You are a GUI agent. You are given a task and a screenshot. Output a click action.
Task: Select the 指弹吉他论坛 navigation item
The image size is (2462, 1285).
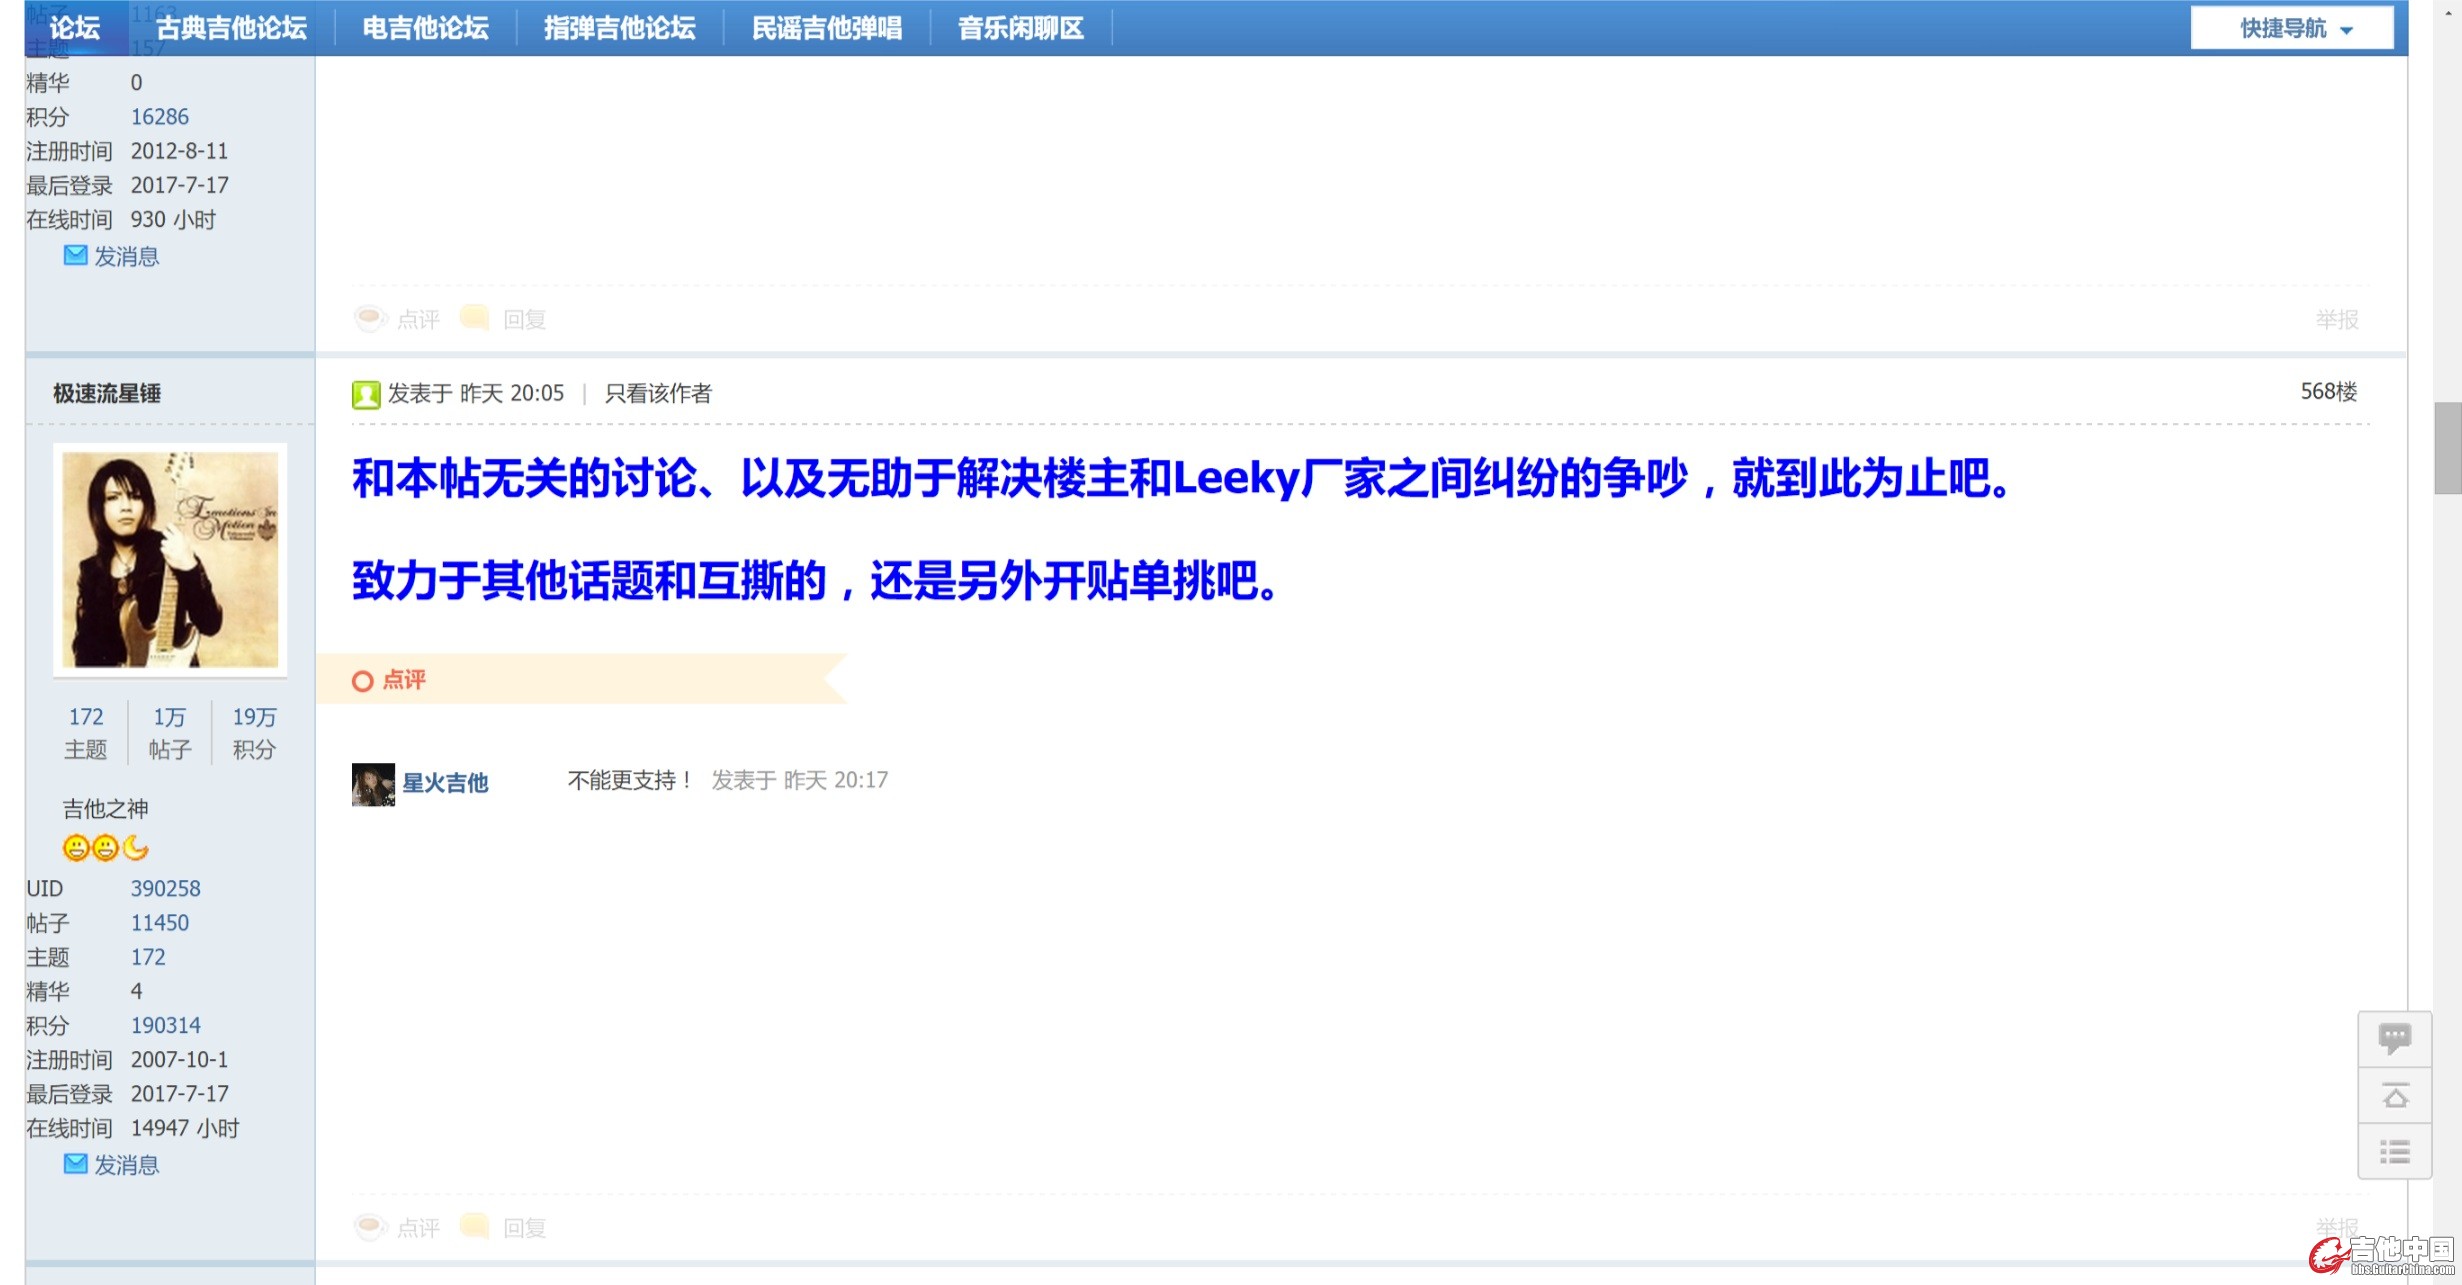point(619,28)
